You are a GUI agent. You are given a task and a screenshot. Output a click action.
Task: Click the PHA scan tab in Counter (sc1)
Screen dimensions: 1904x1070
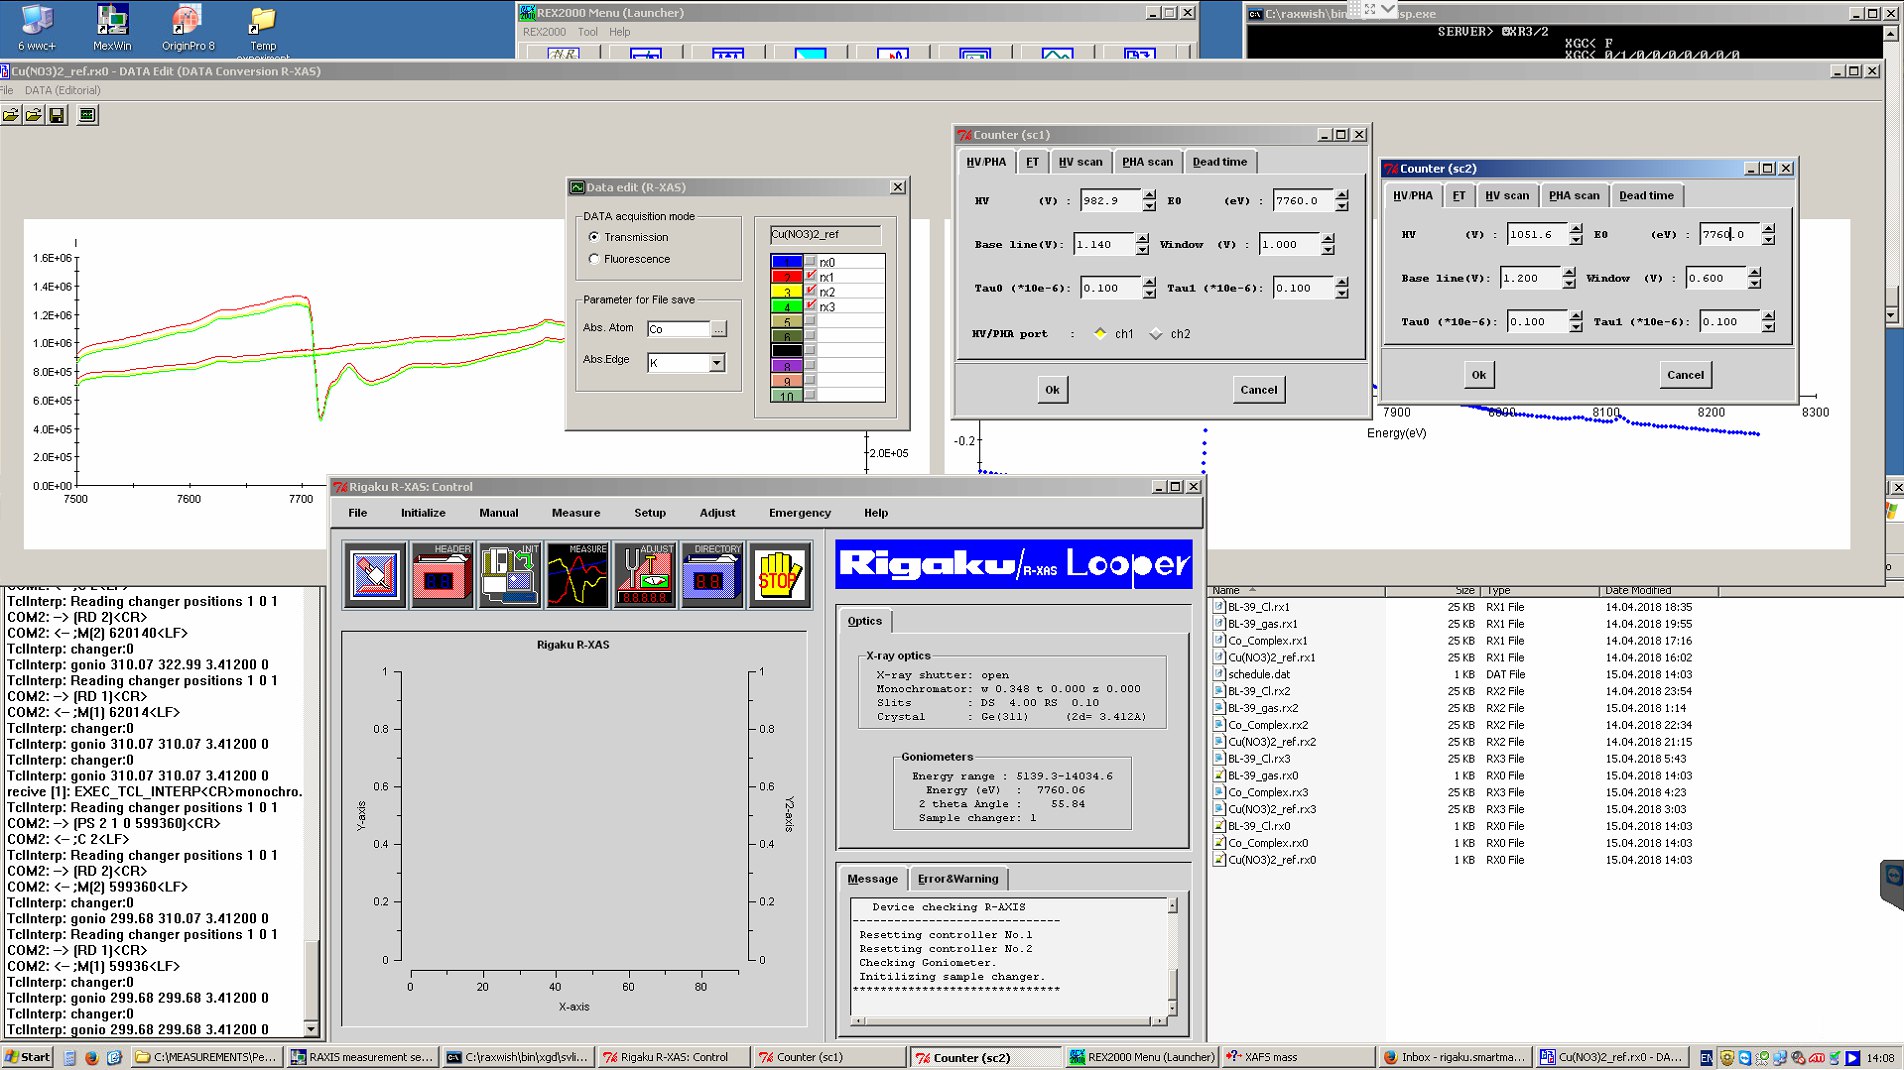pyautogui.click(x=1147, y=162)
